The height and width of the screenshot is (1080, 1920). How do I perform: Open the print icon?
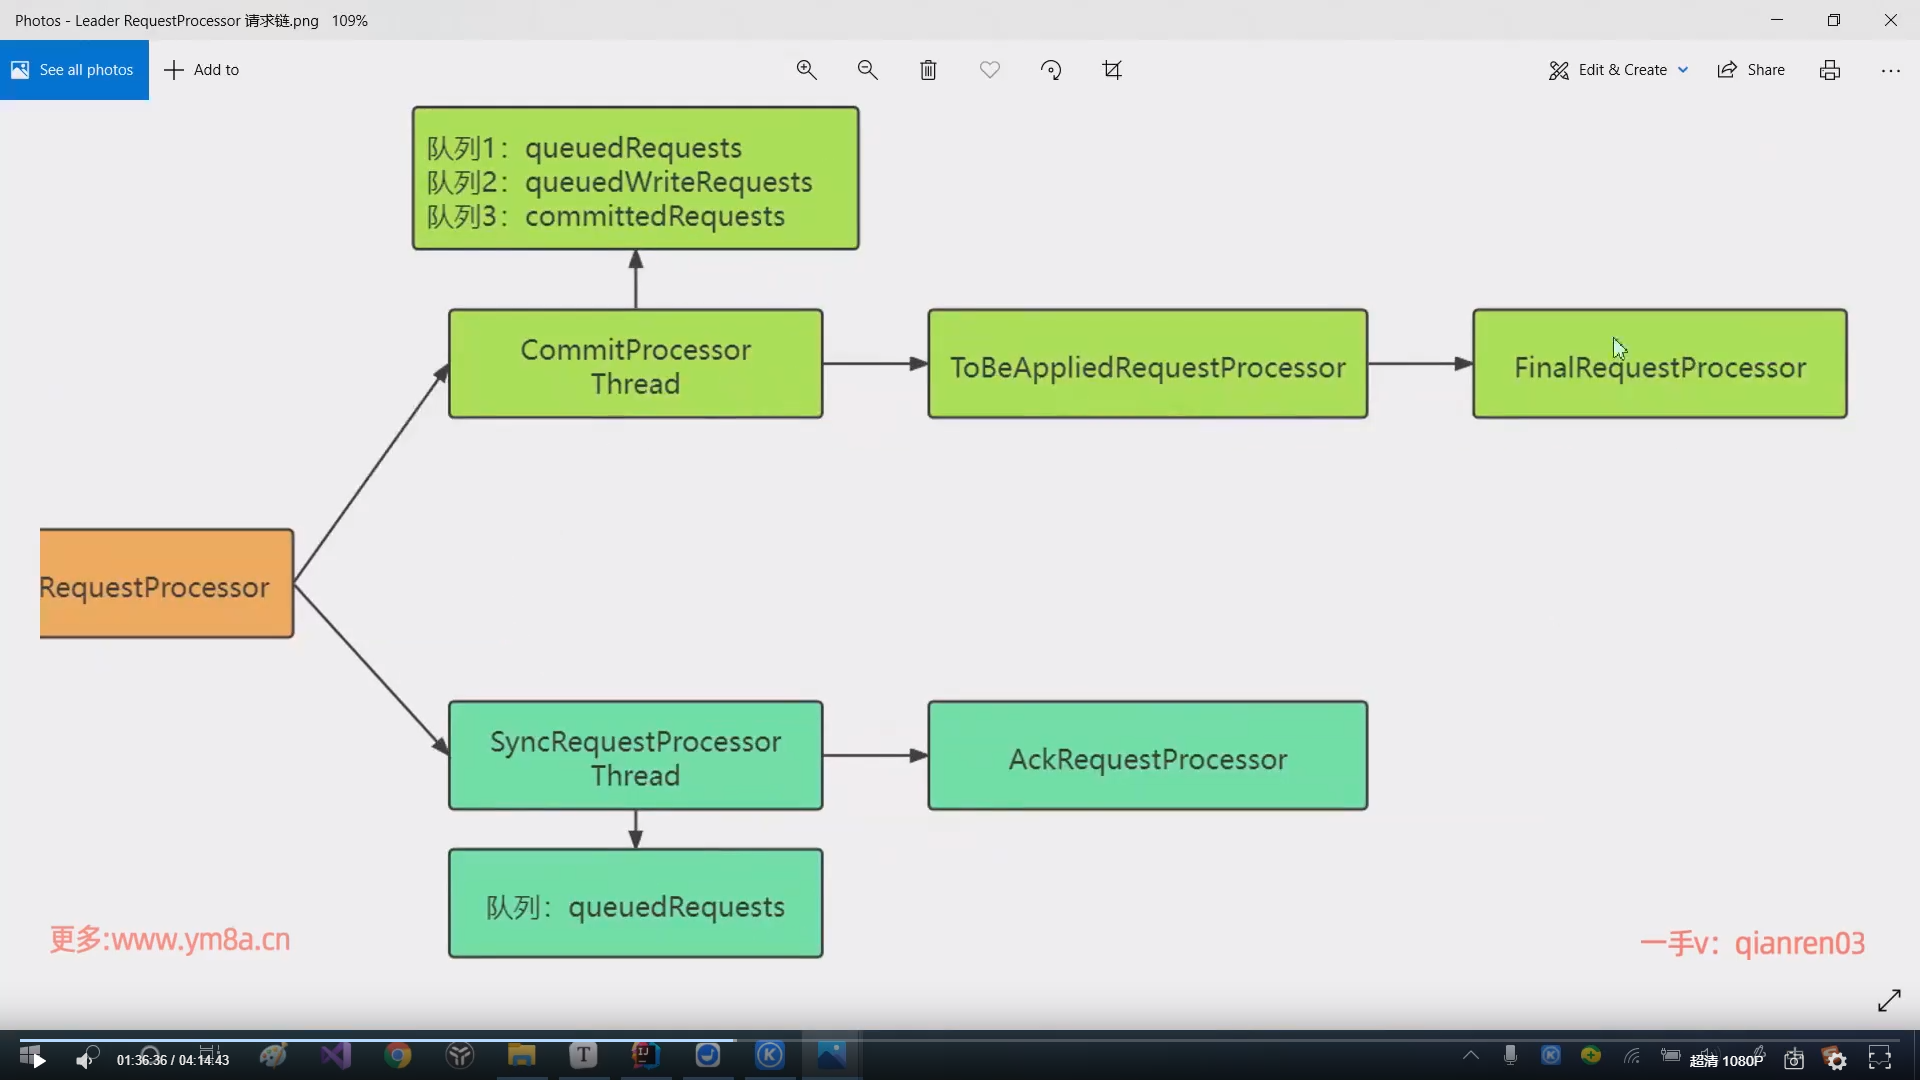click(1829, 70)
